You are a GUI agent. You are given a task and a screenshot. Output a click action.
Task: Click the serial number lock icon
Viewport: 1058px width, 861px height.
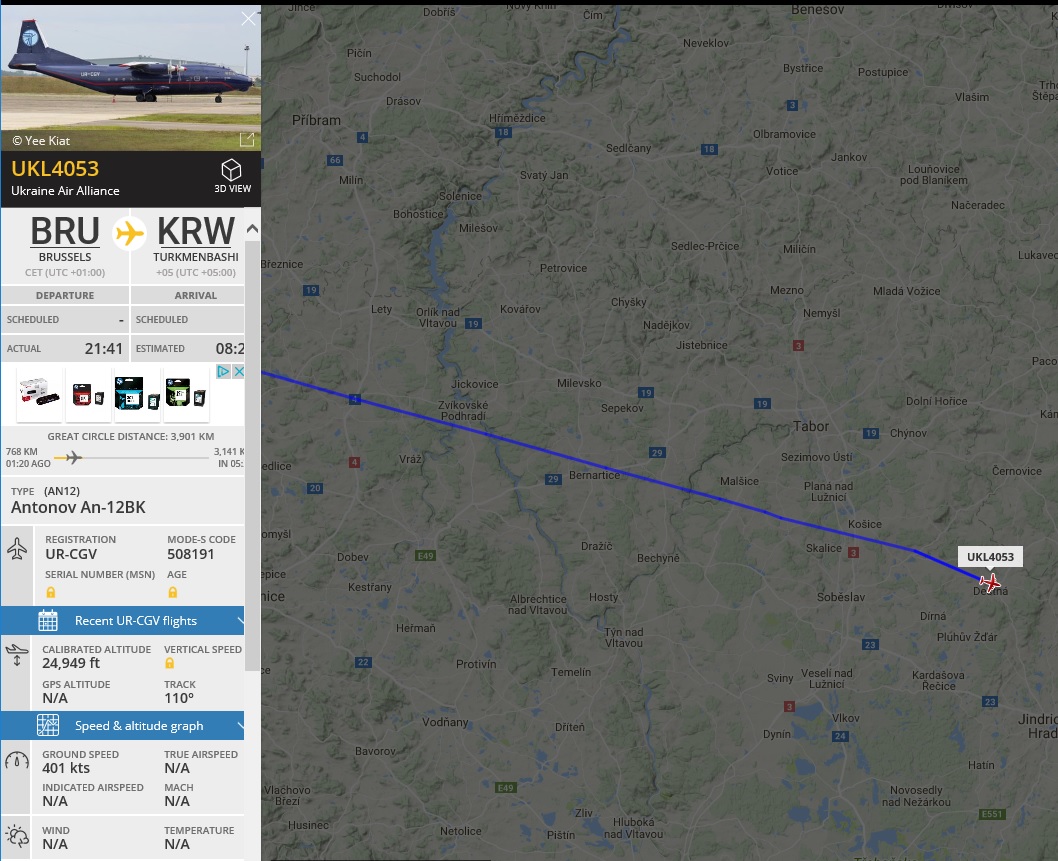(51, 592)
